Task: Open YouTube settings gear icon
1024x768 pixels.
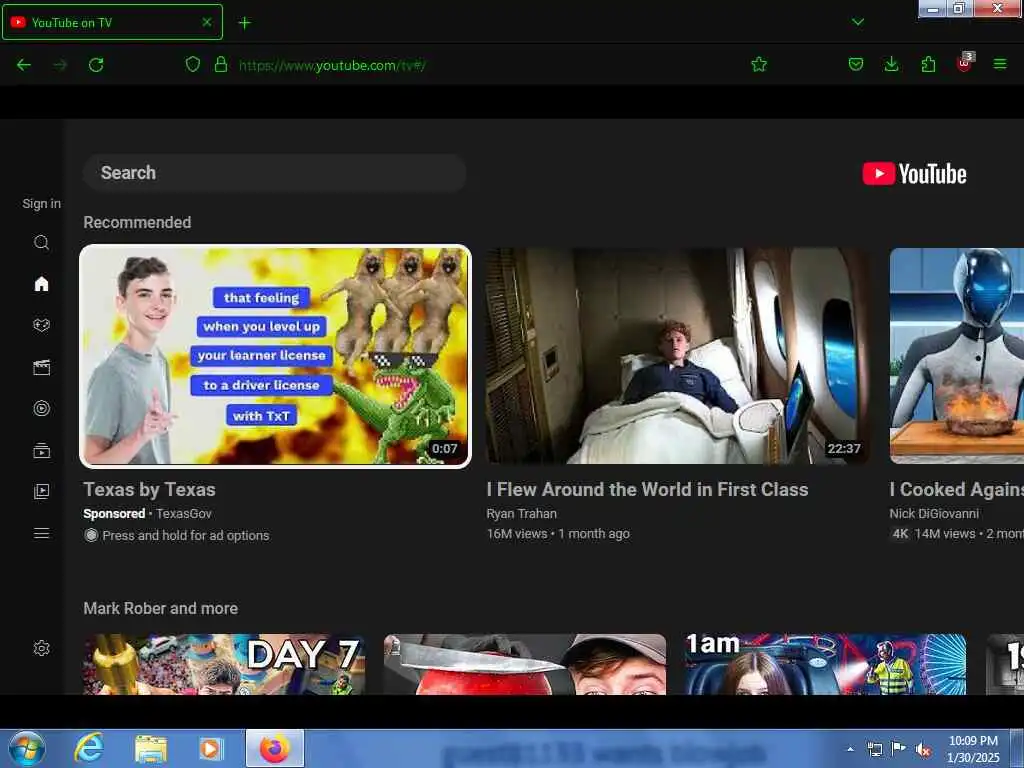Action: [41, 648]
